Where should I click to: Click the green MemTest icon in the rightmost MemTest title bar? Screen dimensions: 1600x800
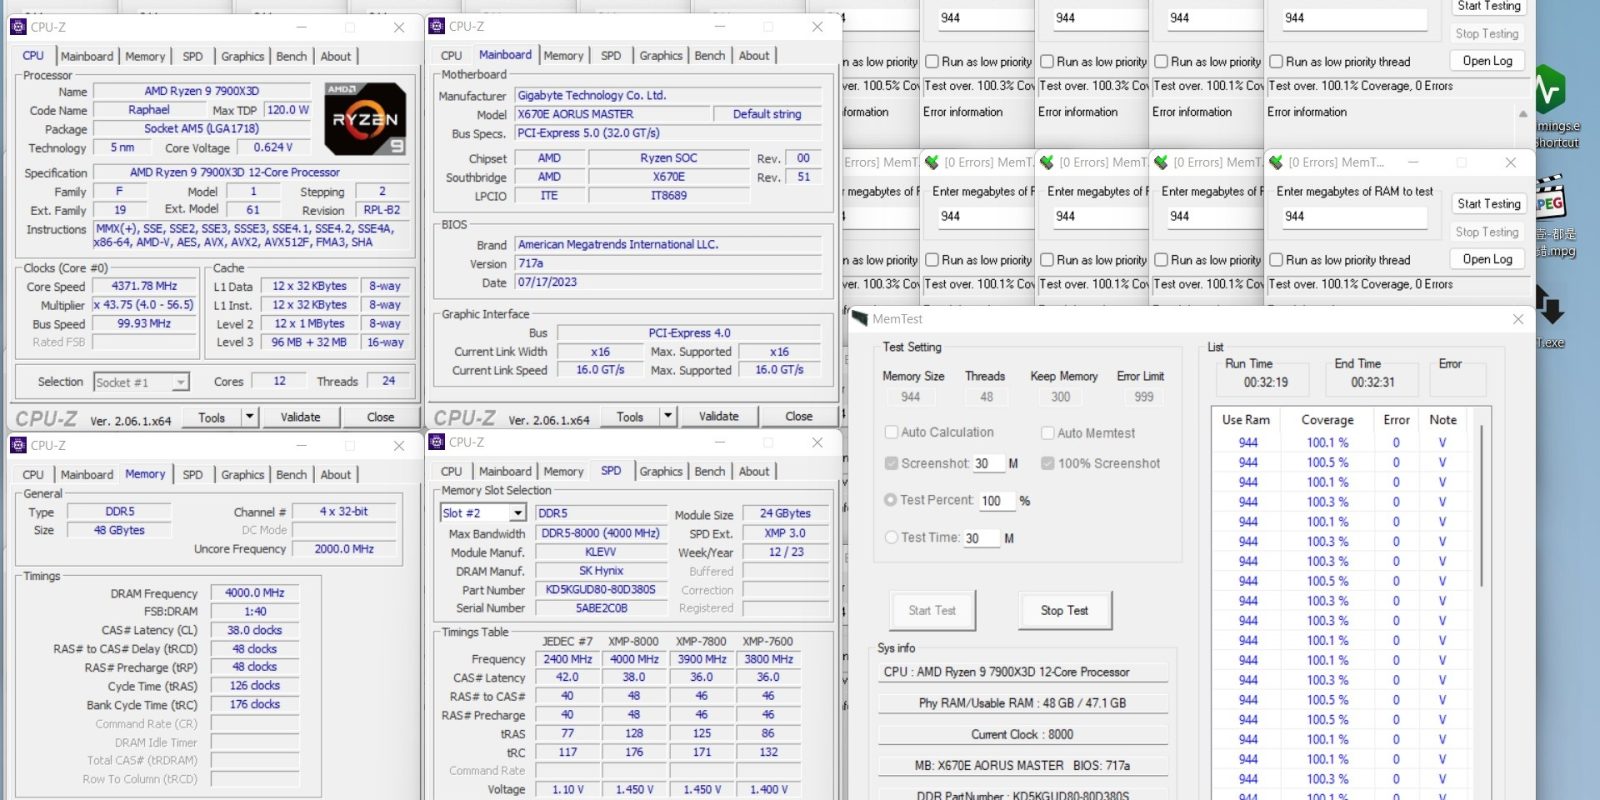pos(1276,162)
